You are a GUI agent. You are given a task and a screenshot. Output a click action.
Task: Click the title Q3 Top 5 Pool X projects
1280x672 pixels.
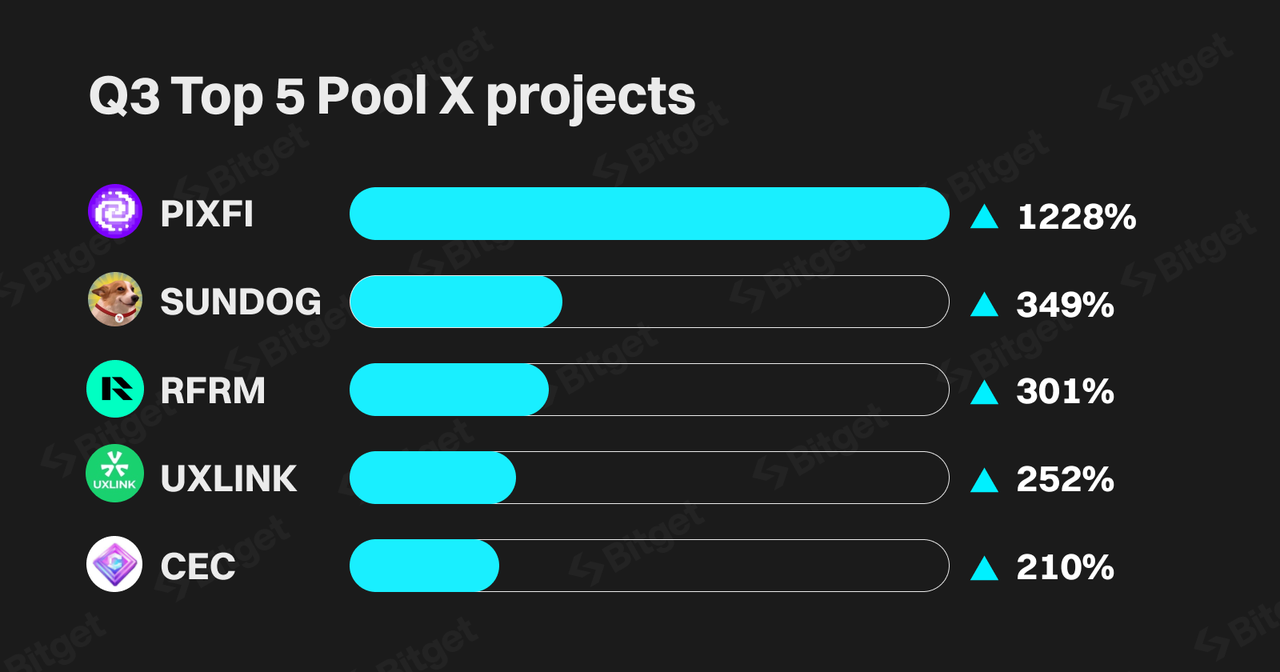[392, 98]
